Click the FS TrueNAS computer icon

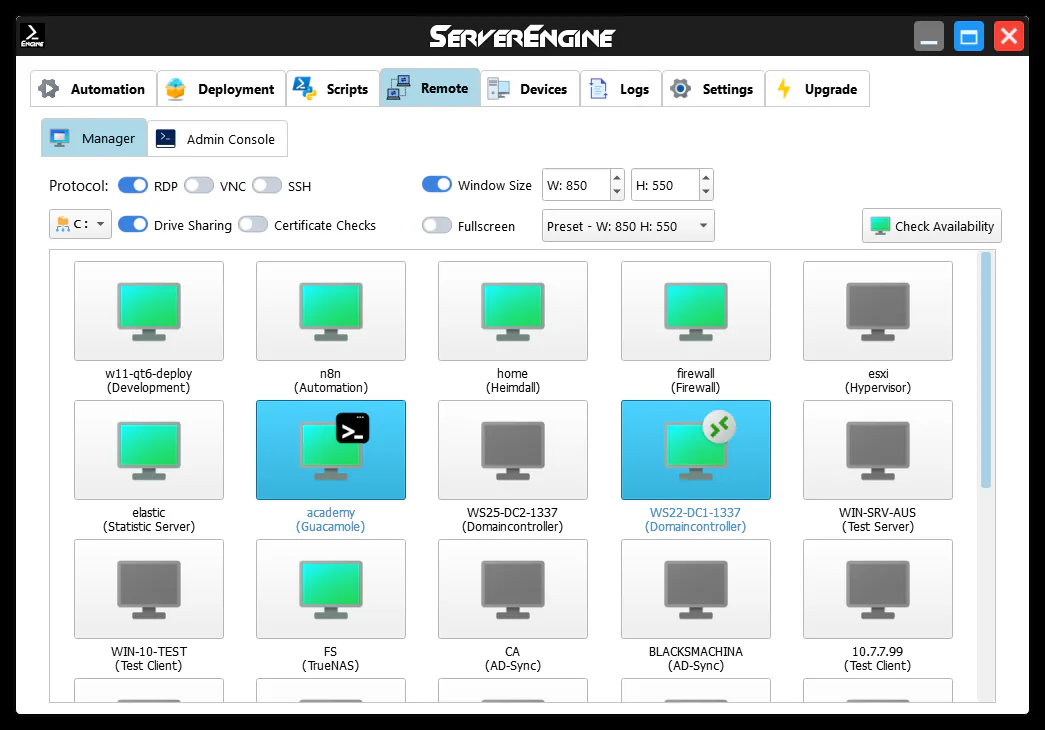click(x=331, y=588)
